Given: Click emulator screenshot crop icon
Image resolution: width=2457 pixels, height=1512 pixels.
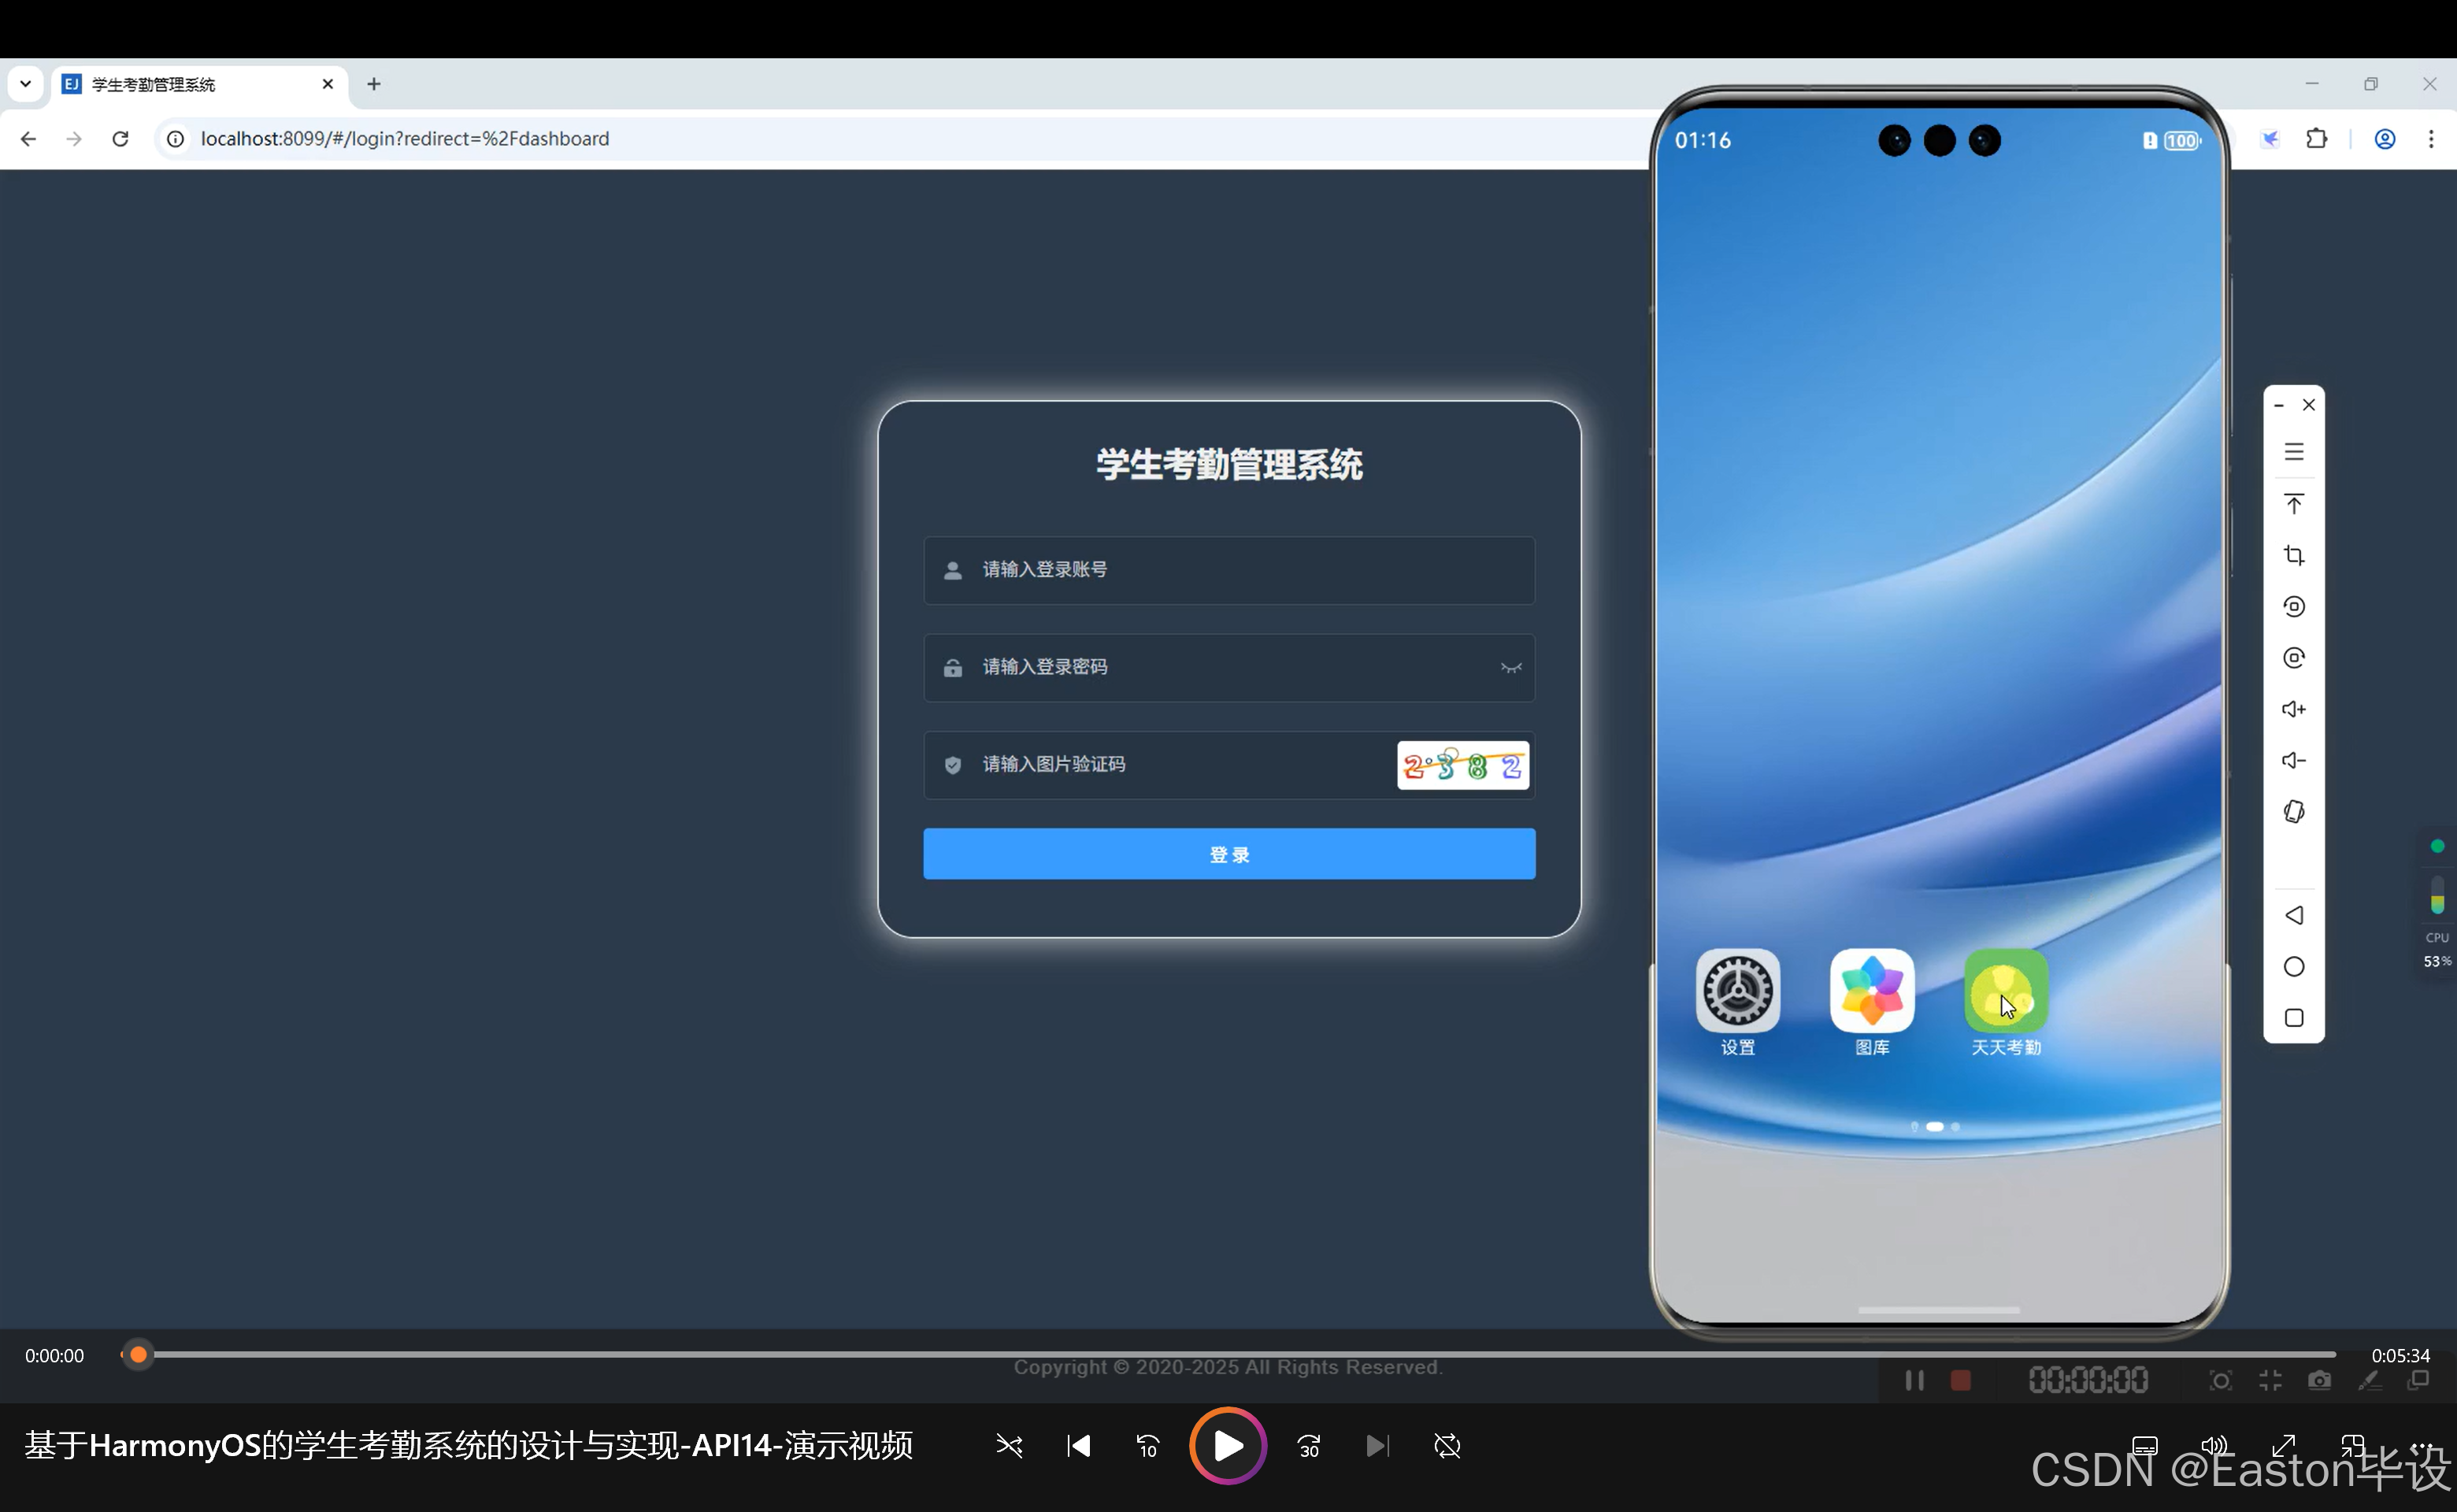Looking at the screenshot, I should 2293,555.
